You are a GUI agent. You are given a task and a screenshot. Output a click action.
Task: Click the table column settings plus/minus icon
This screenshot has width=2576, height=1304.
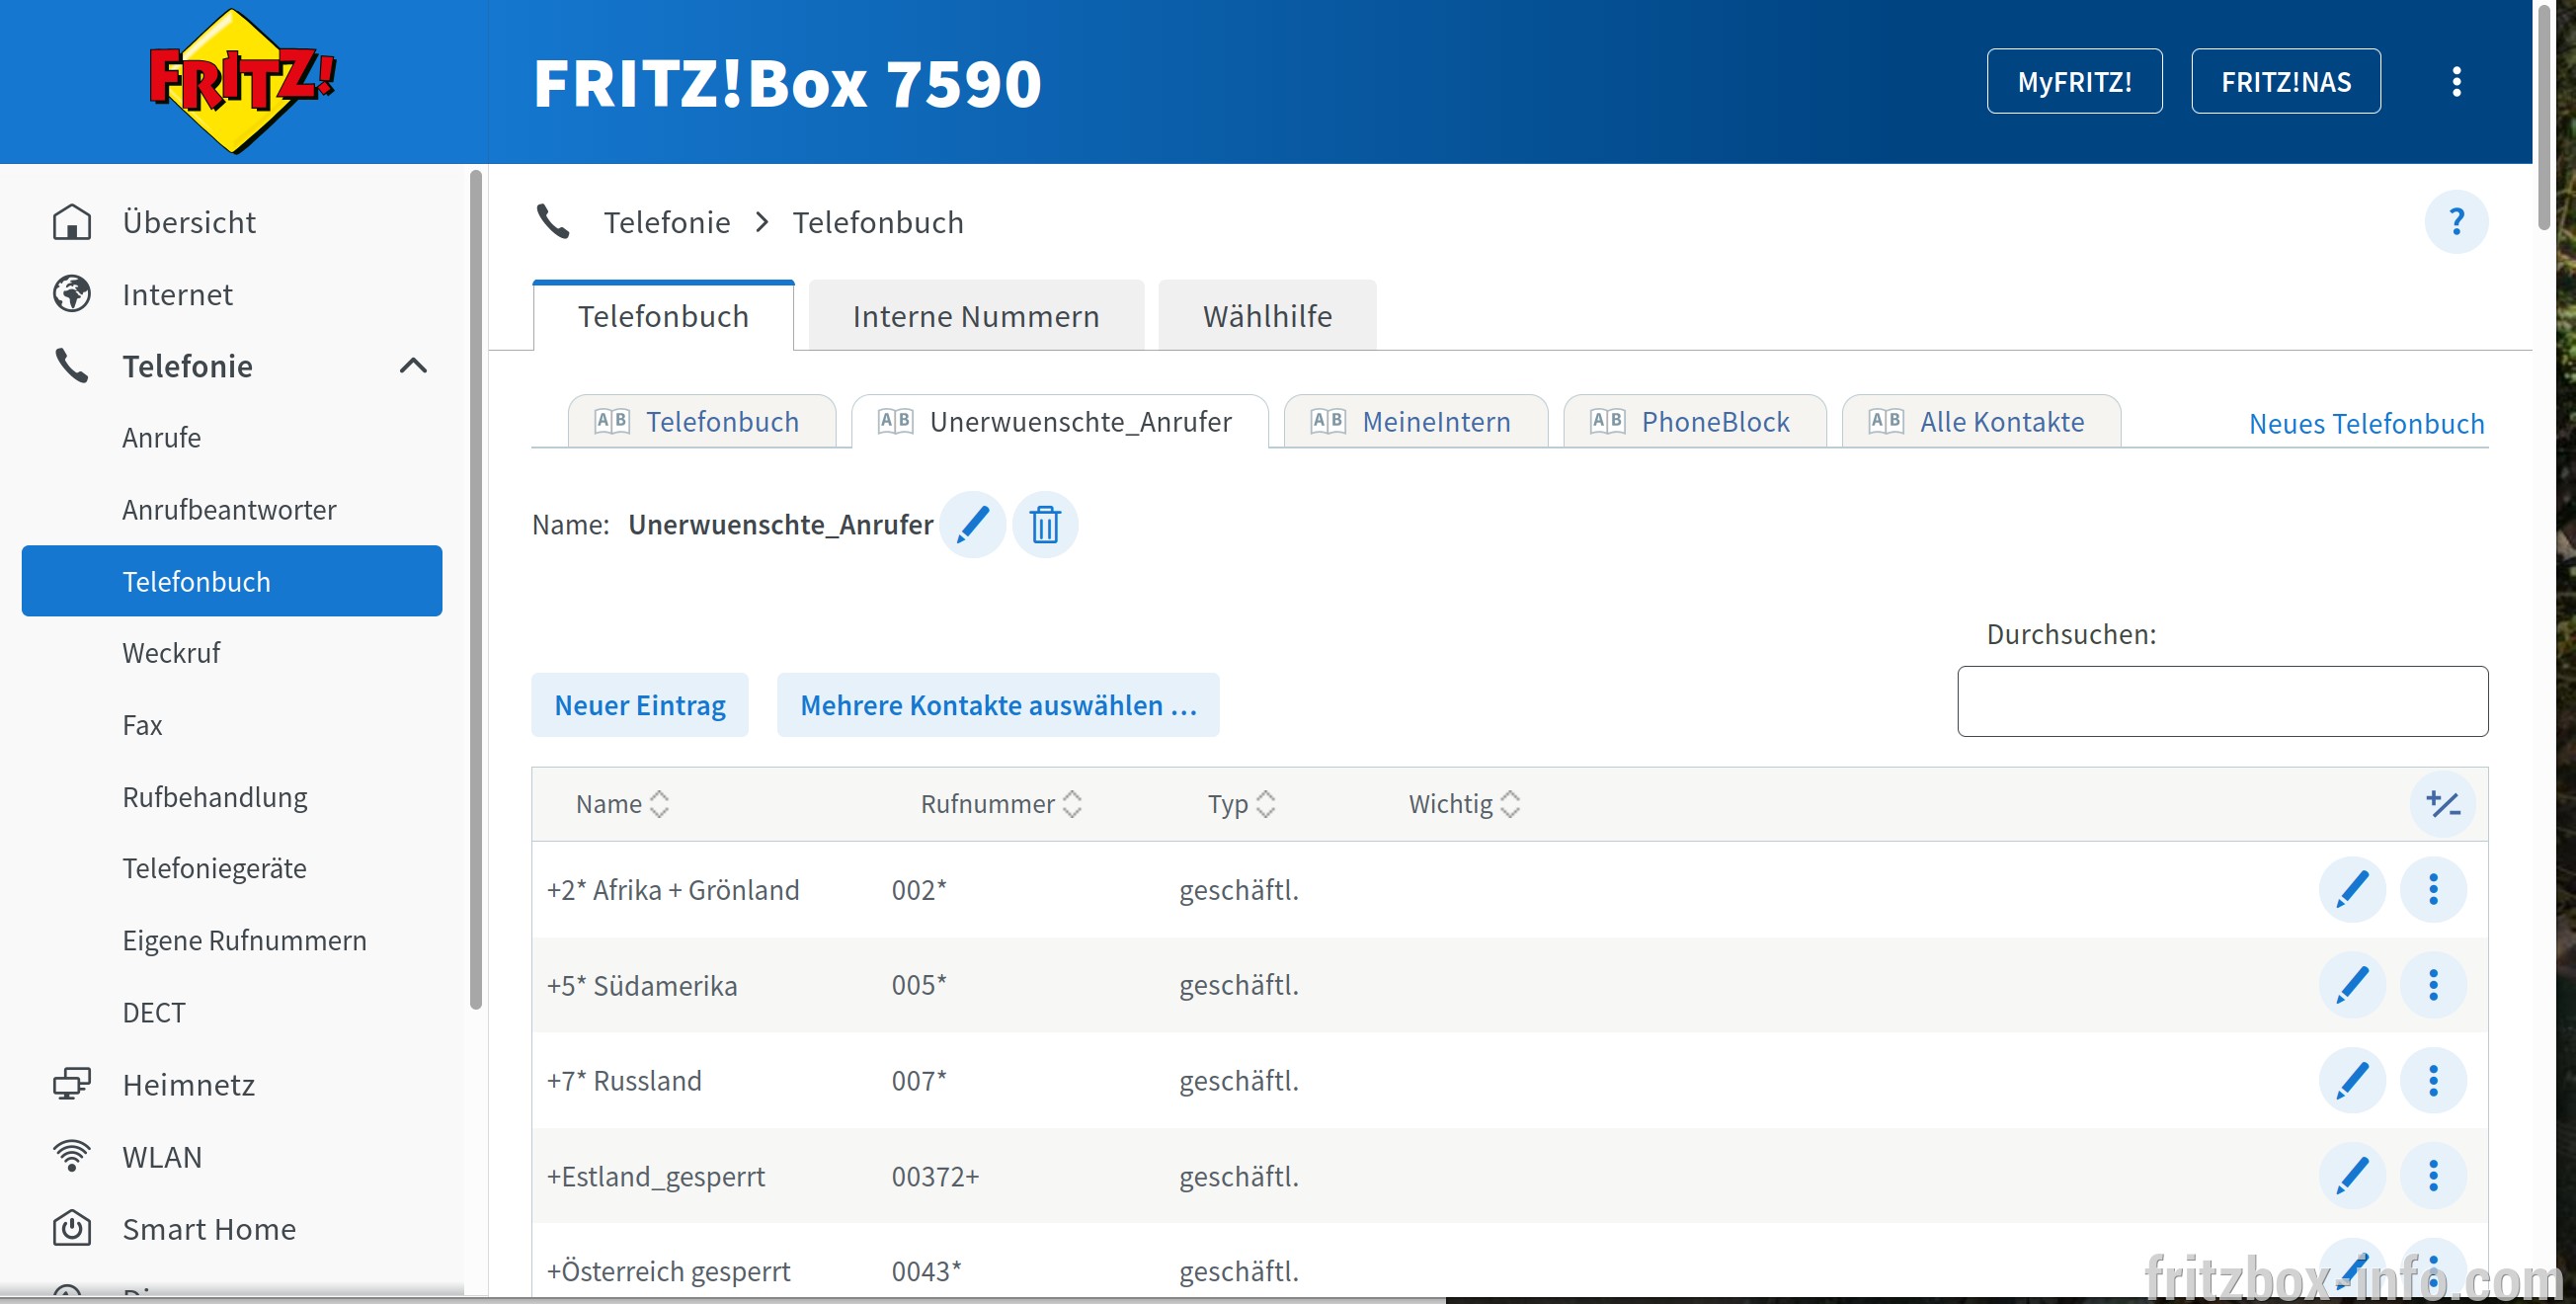tap(2443, 804)
